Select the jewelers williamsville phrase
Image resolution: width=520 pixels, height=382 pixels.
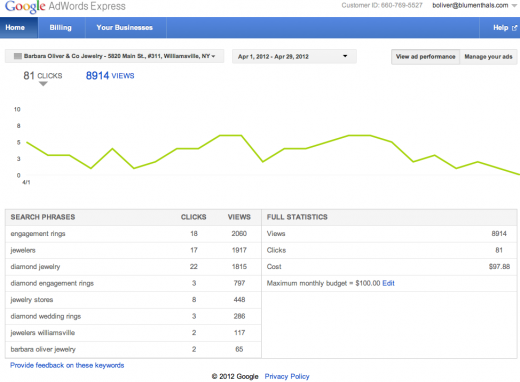(x=43, y=333)
